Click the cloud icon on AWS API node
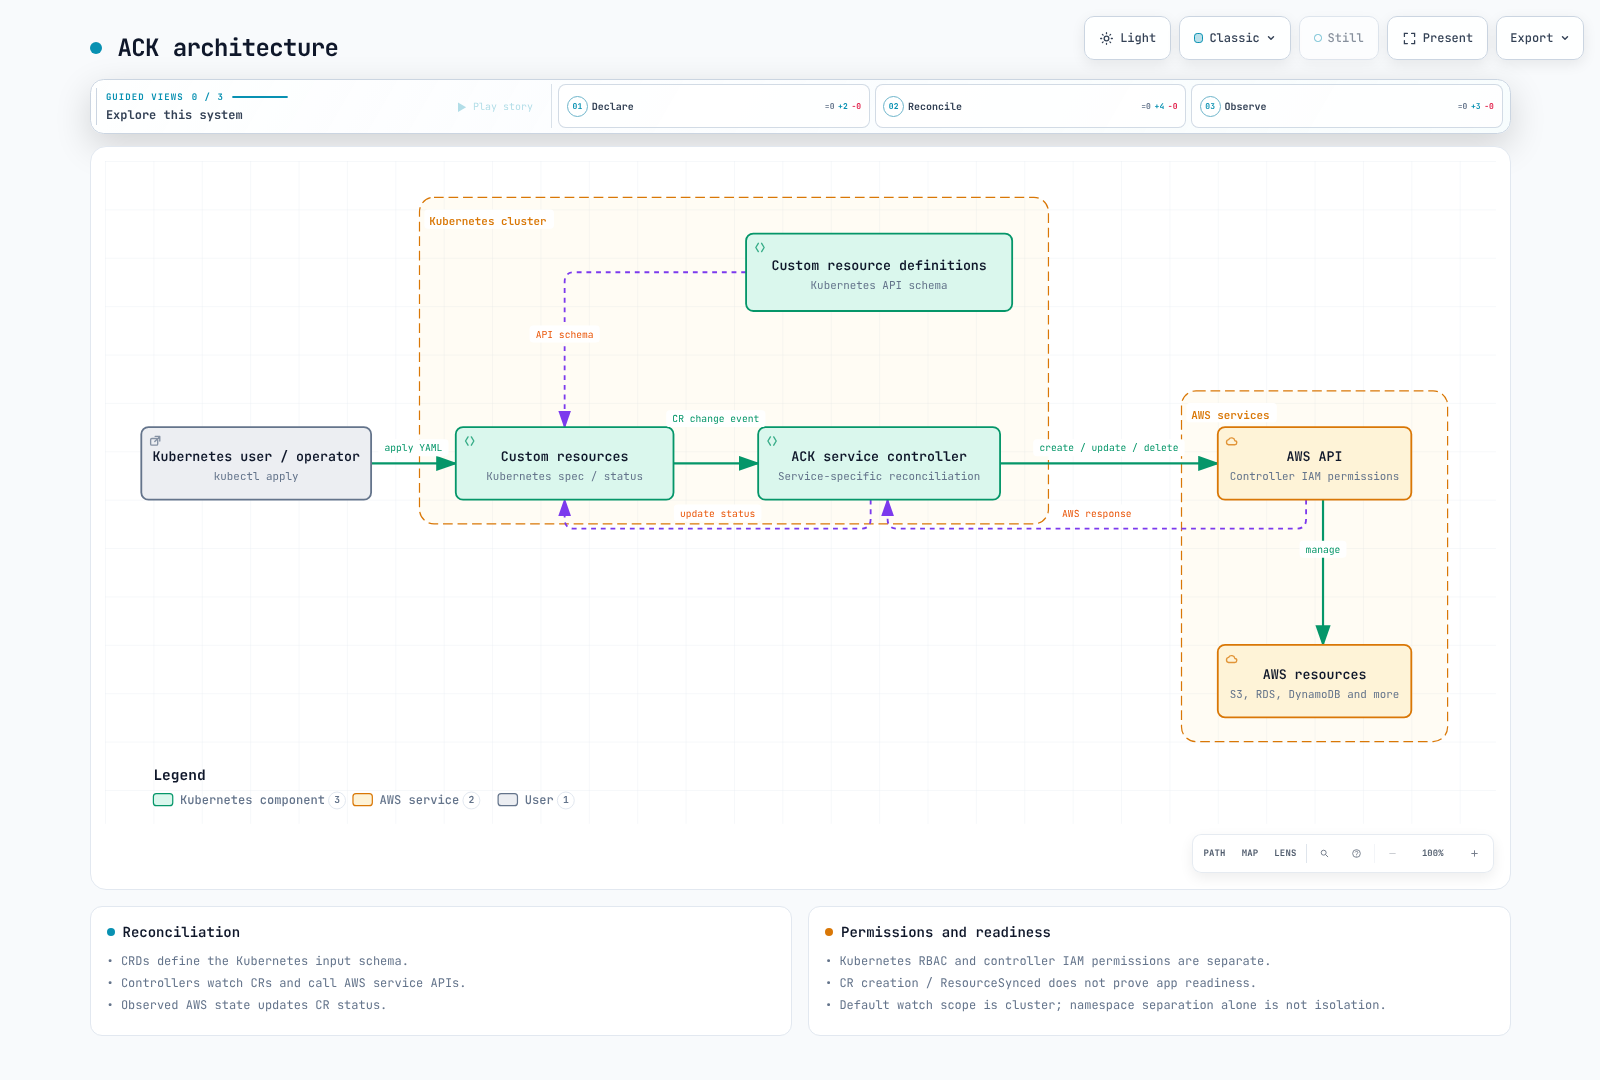The width and height of the screenshot is (1600, 1080). click(x=1232, y=441)
